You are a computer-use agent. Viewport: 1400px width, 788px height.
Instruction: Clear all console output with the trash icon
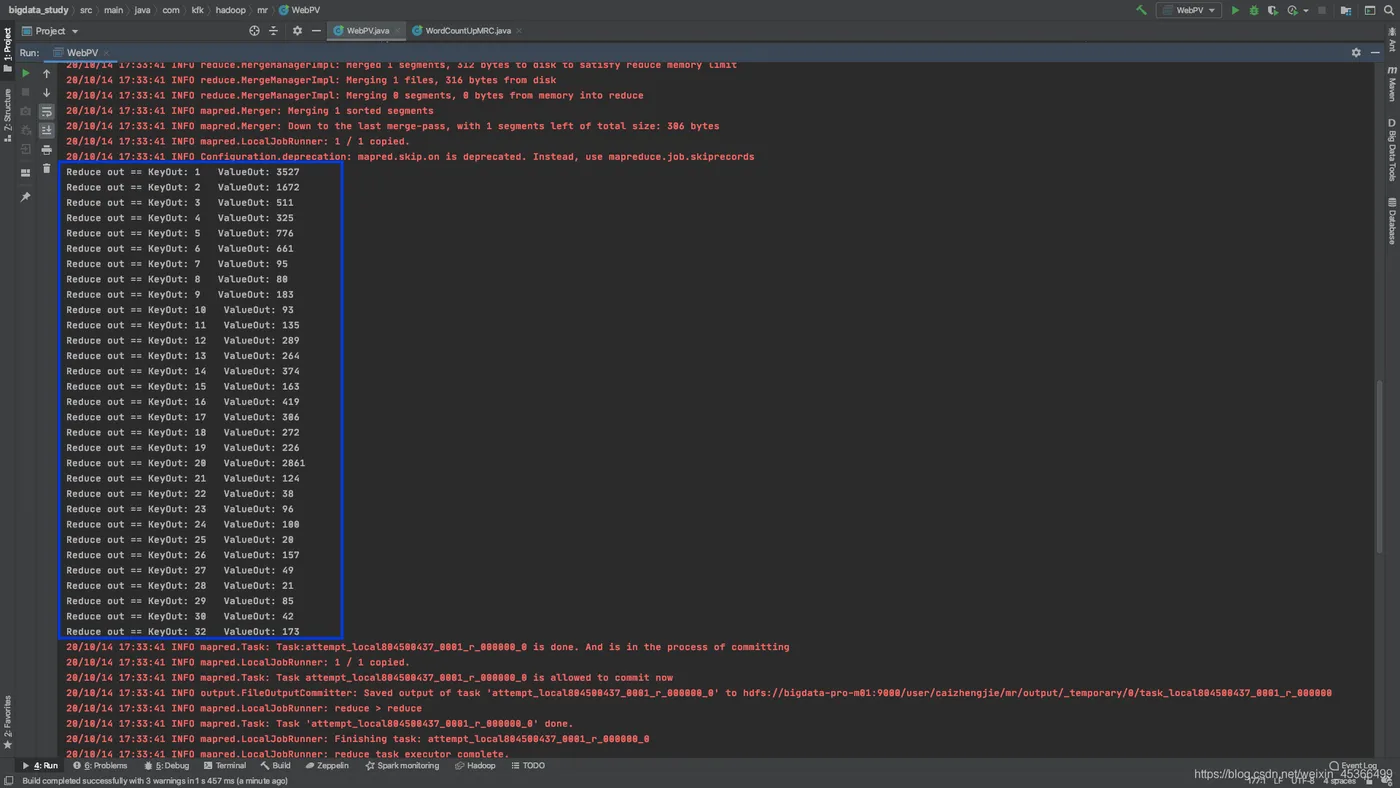[x=46, y=169]
